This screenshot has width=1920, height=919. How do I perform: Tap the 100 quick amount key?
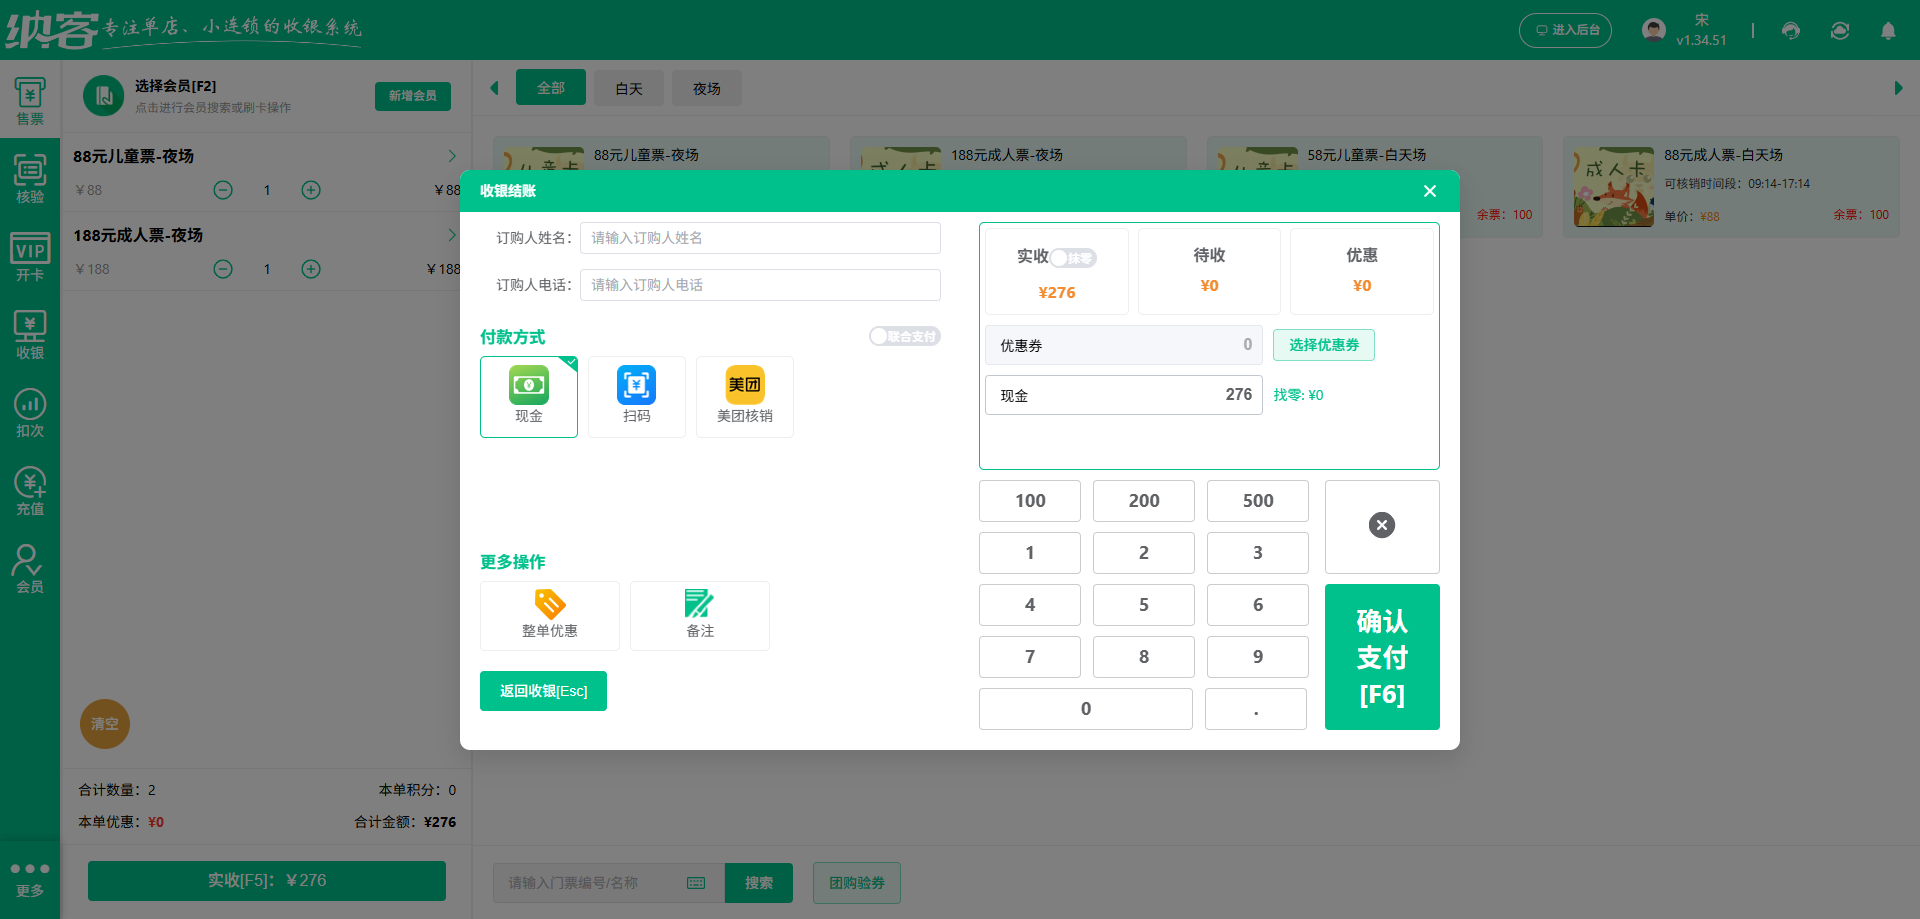point(1030,501)
